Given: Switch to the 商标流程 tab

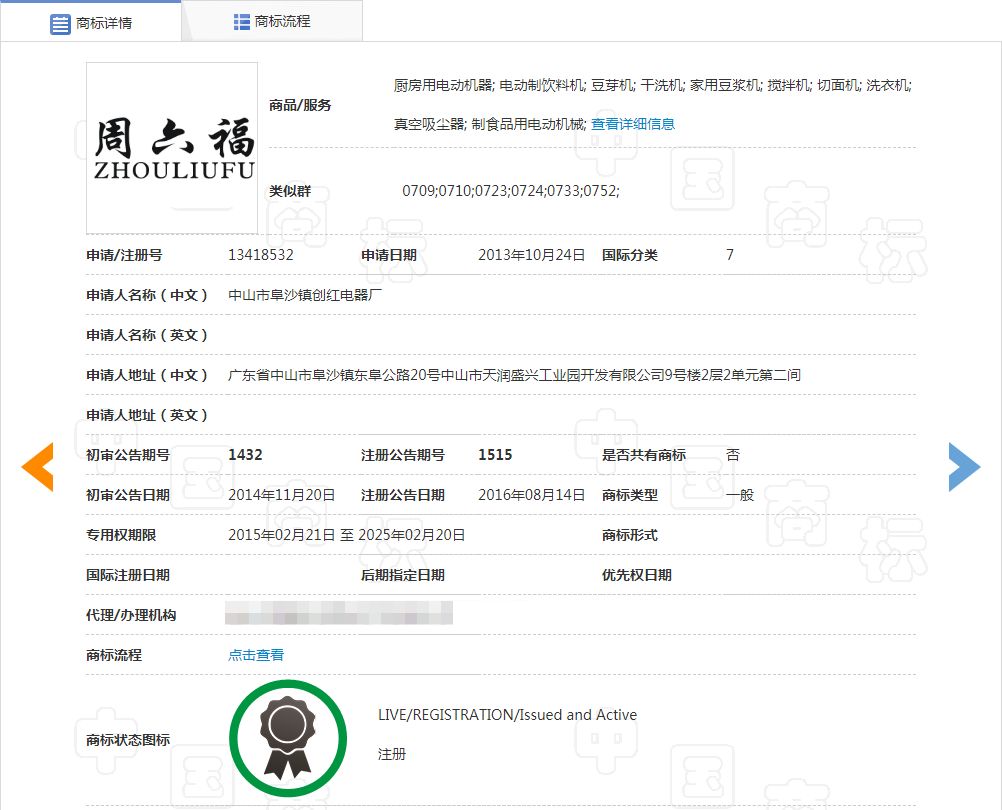Looking at the screenshot, I should point(272,22).
